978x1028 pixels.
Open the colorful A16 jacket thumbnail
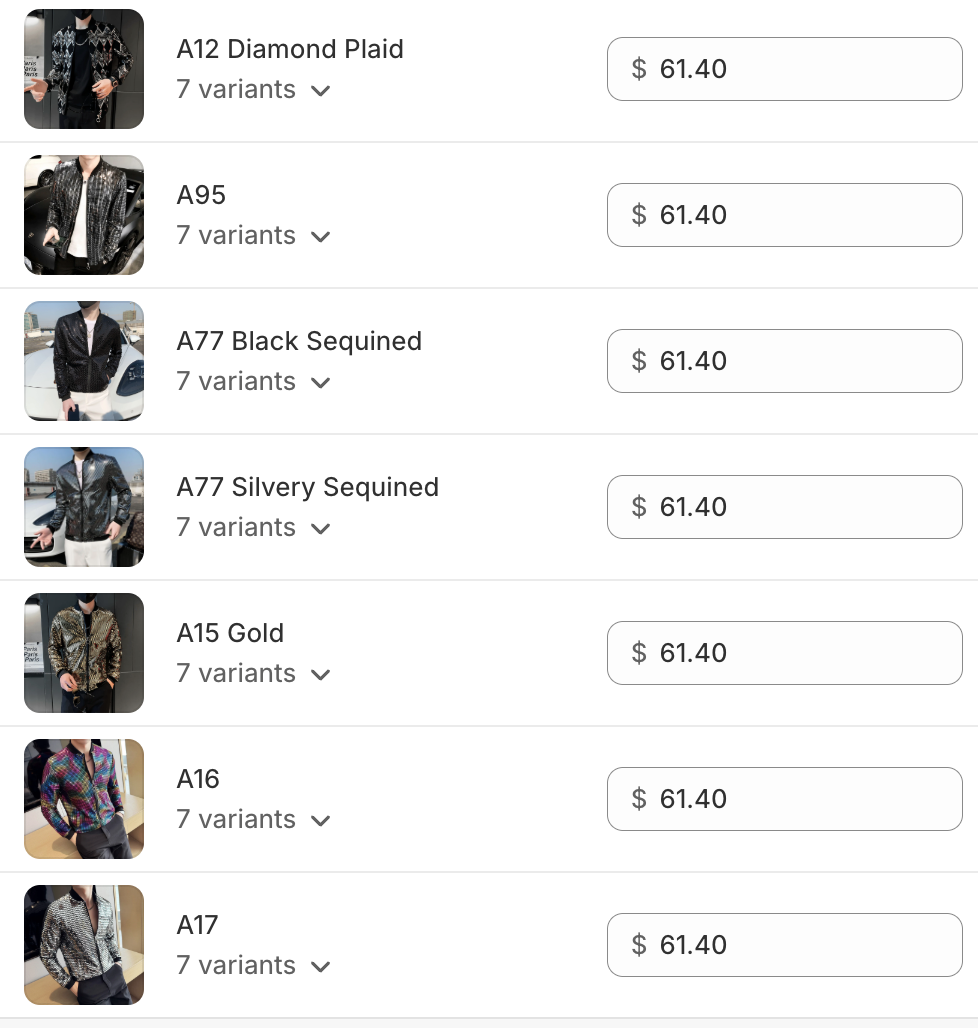click(x=84, y=799)
